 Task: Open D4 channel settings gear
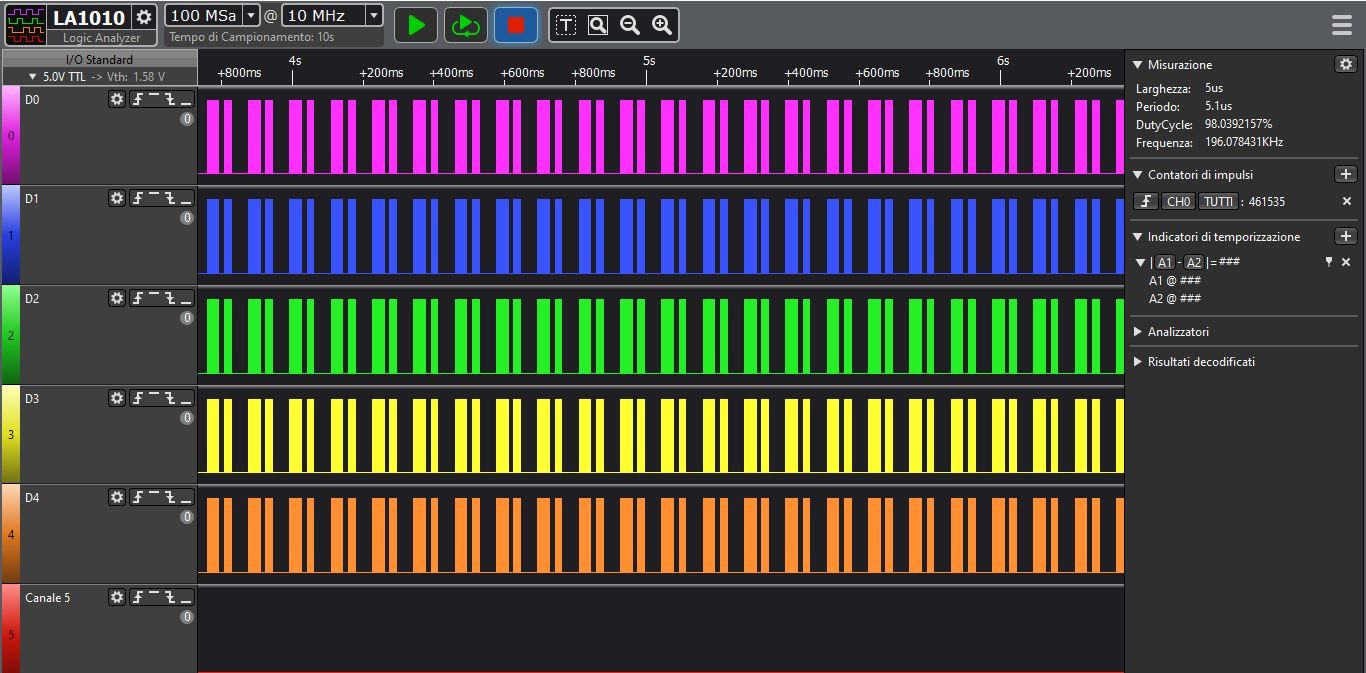click(117, 497)
